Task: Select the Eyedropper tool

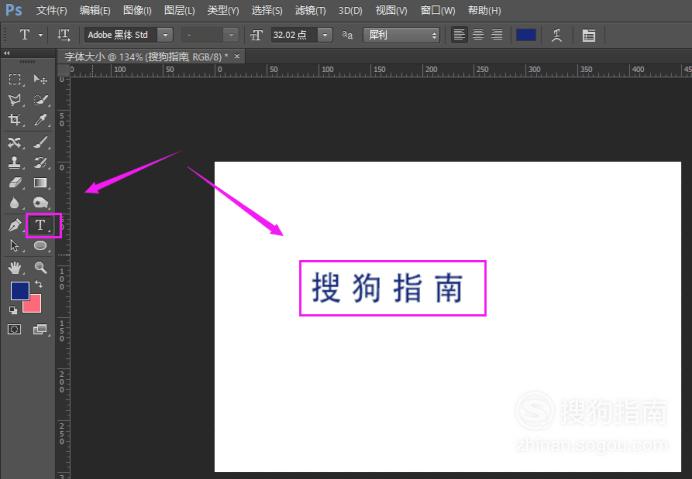Action: [40, 120]
